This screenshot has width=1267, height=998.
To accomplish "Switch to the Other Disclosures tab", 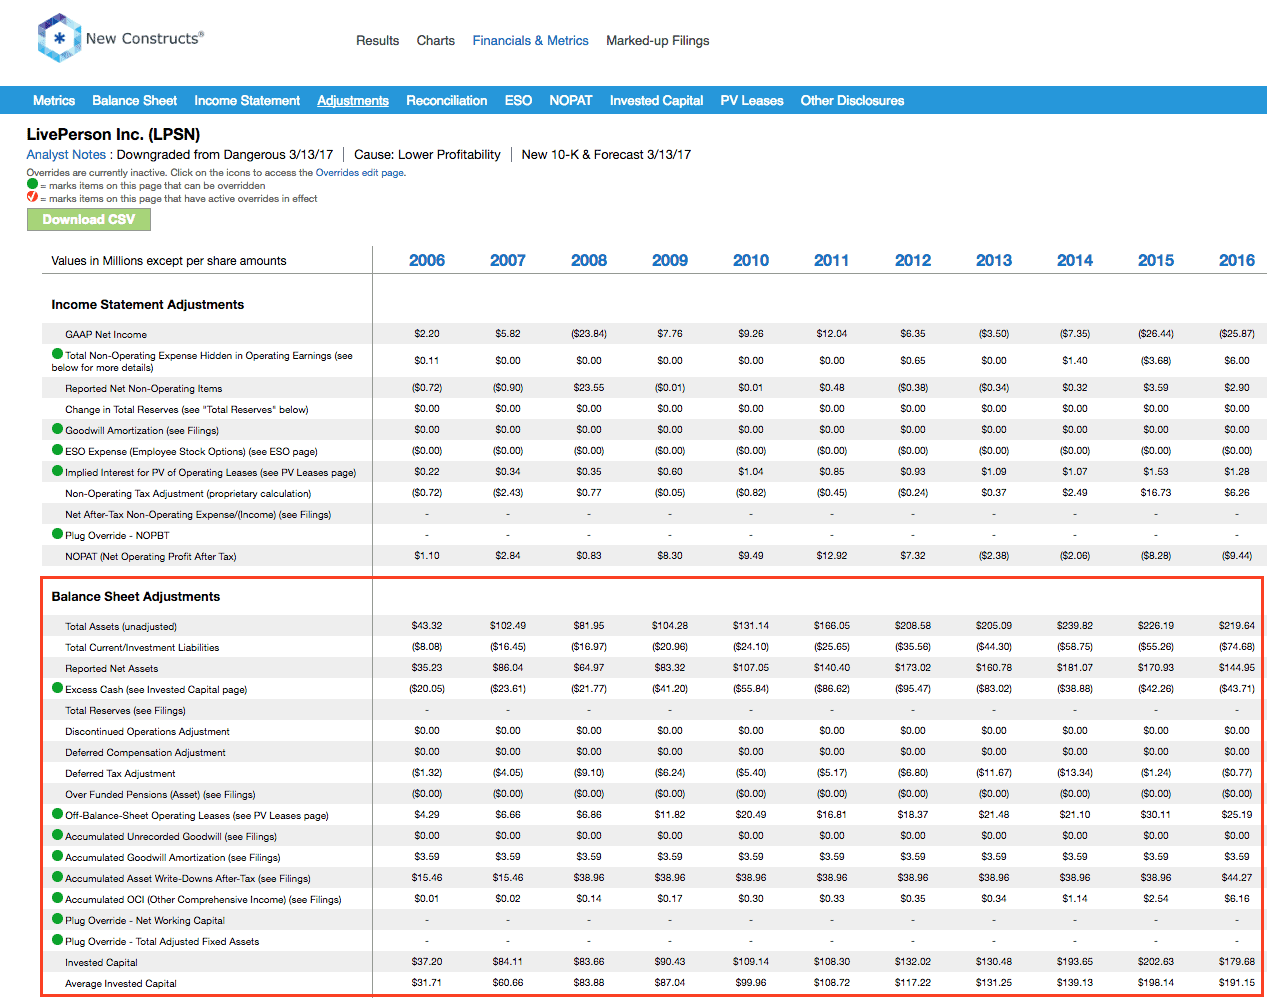I will tap(853, 101).
